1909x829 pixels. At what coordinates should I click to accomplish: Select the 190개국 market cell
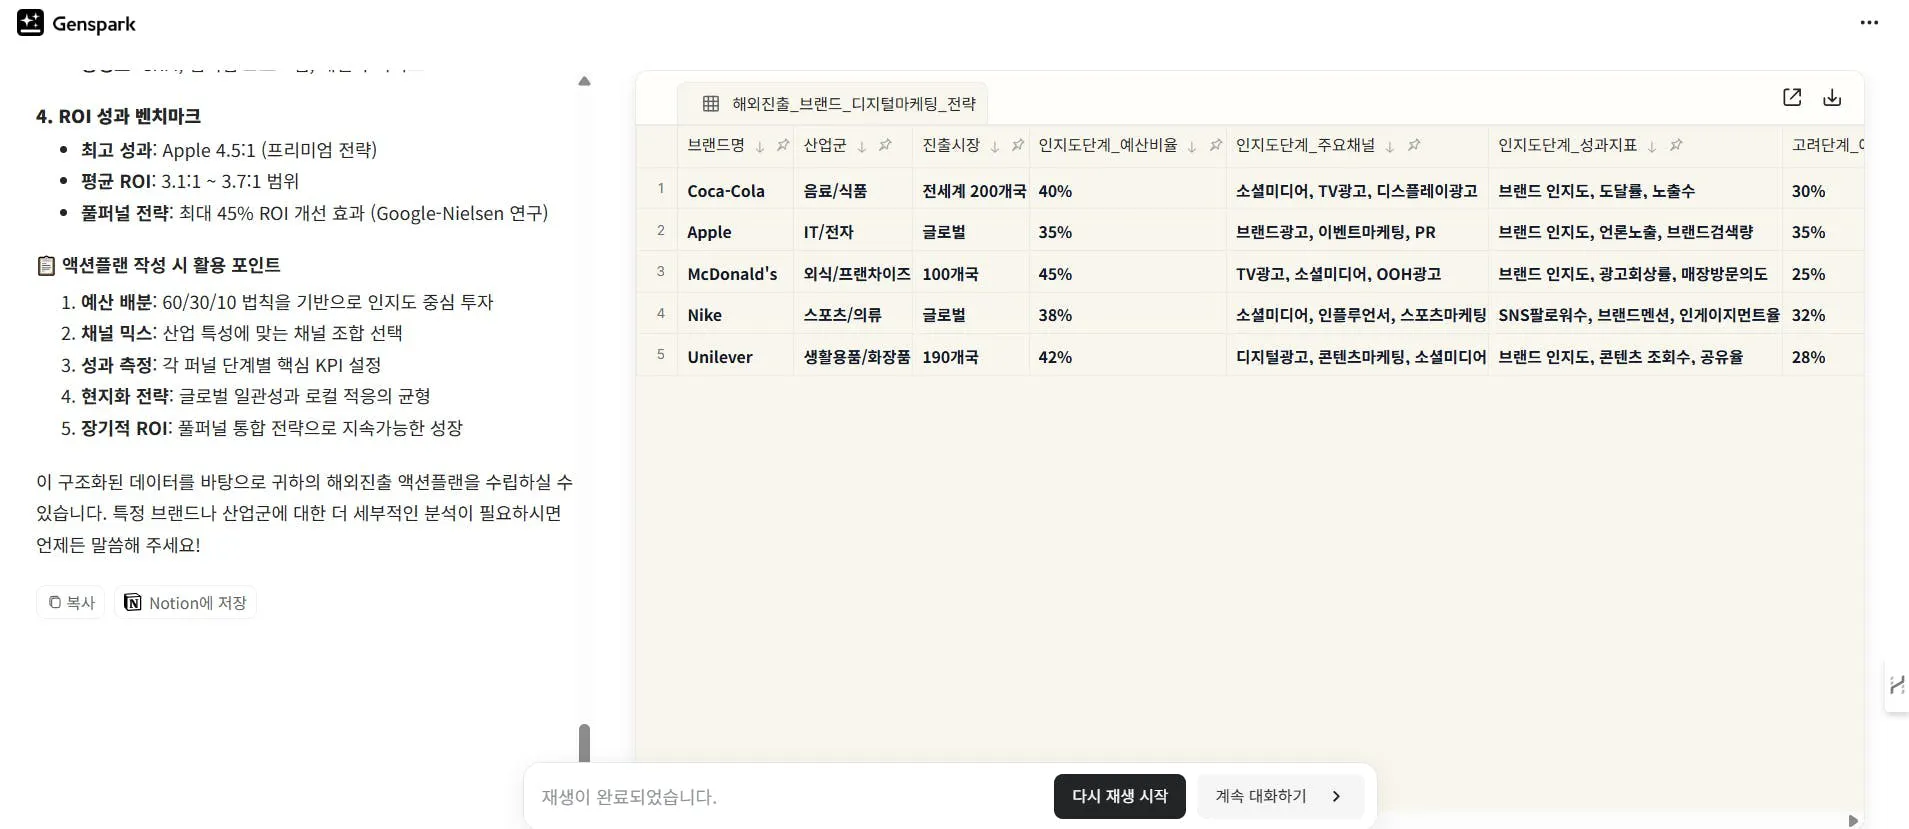[972, 357]
